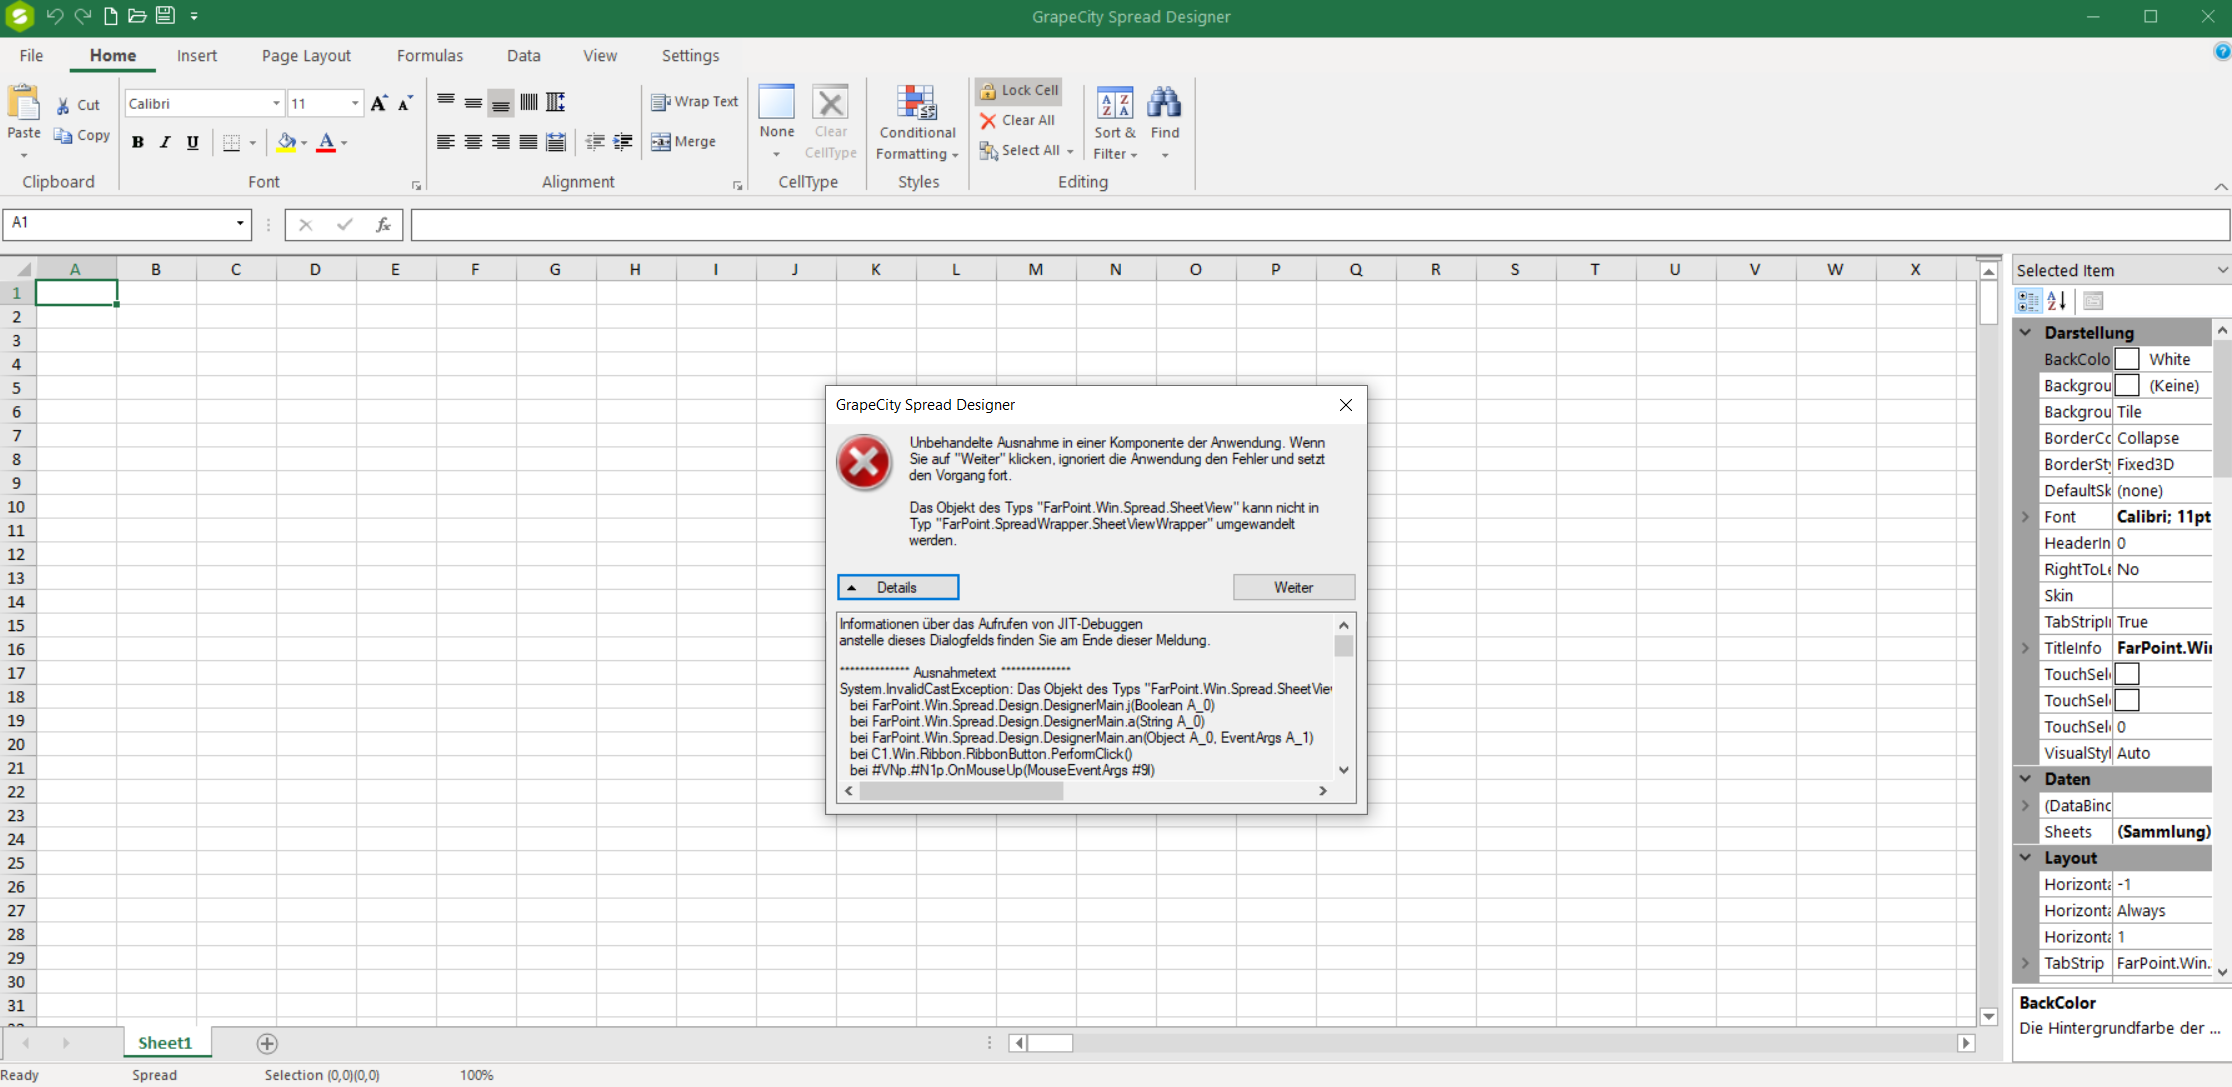The height and width of the screenshot is (1087, 2232).
Task: Switch to the Insert ribbon tab
Action: [197, 56]
